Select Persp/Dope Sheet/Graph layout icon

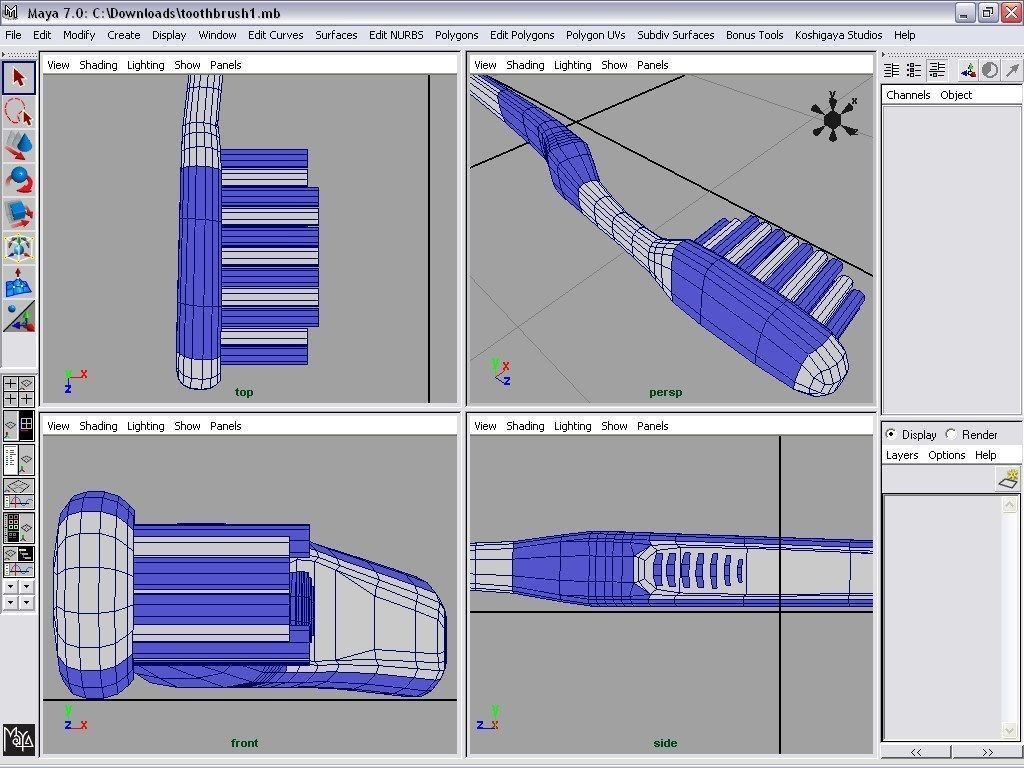click(18, 562)
